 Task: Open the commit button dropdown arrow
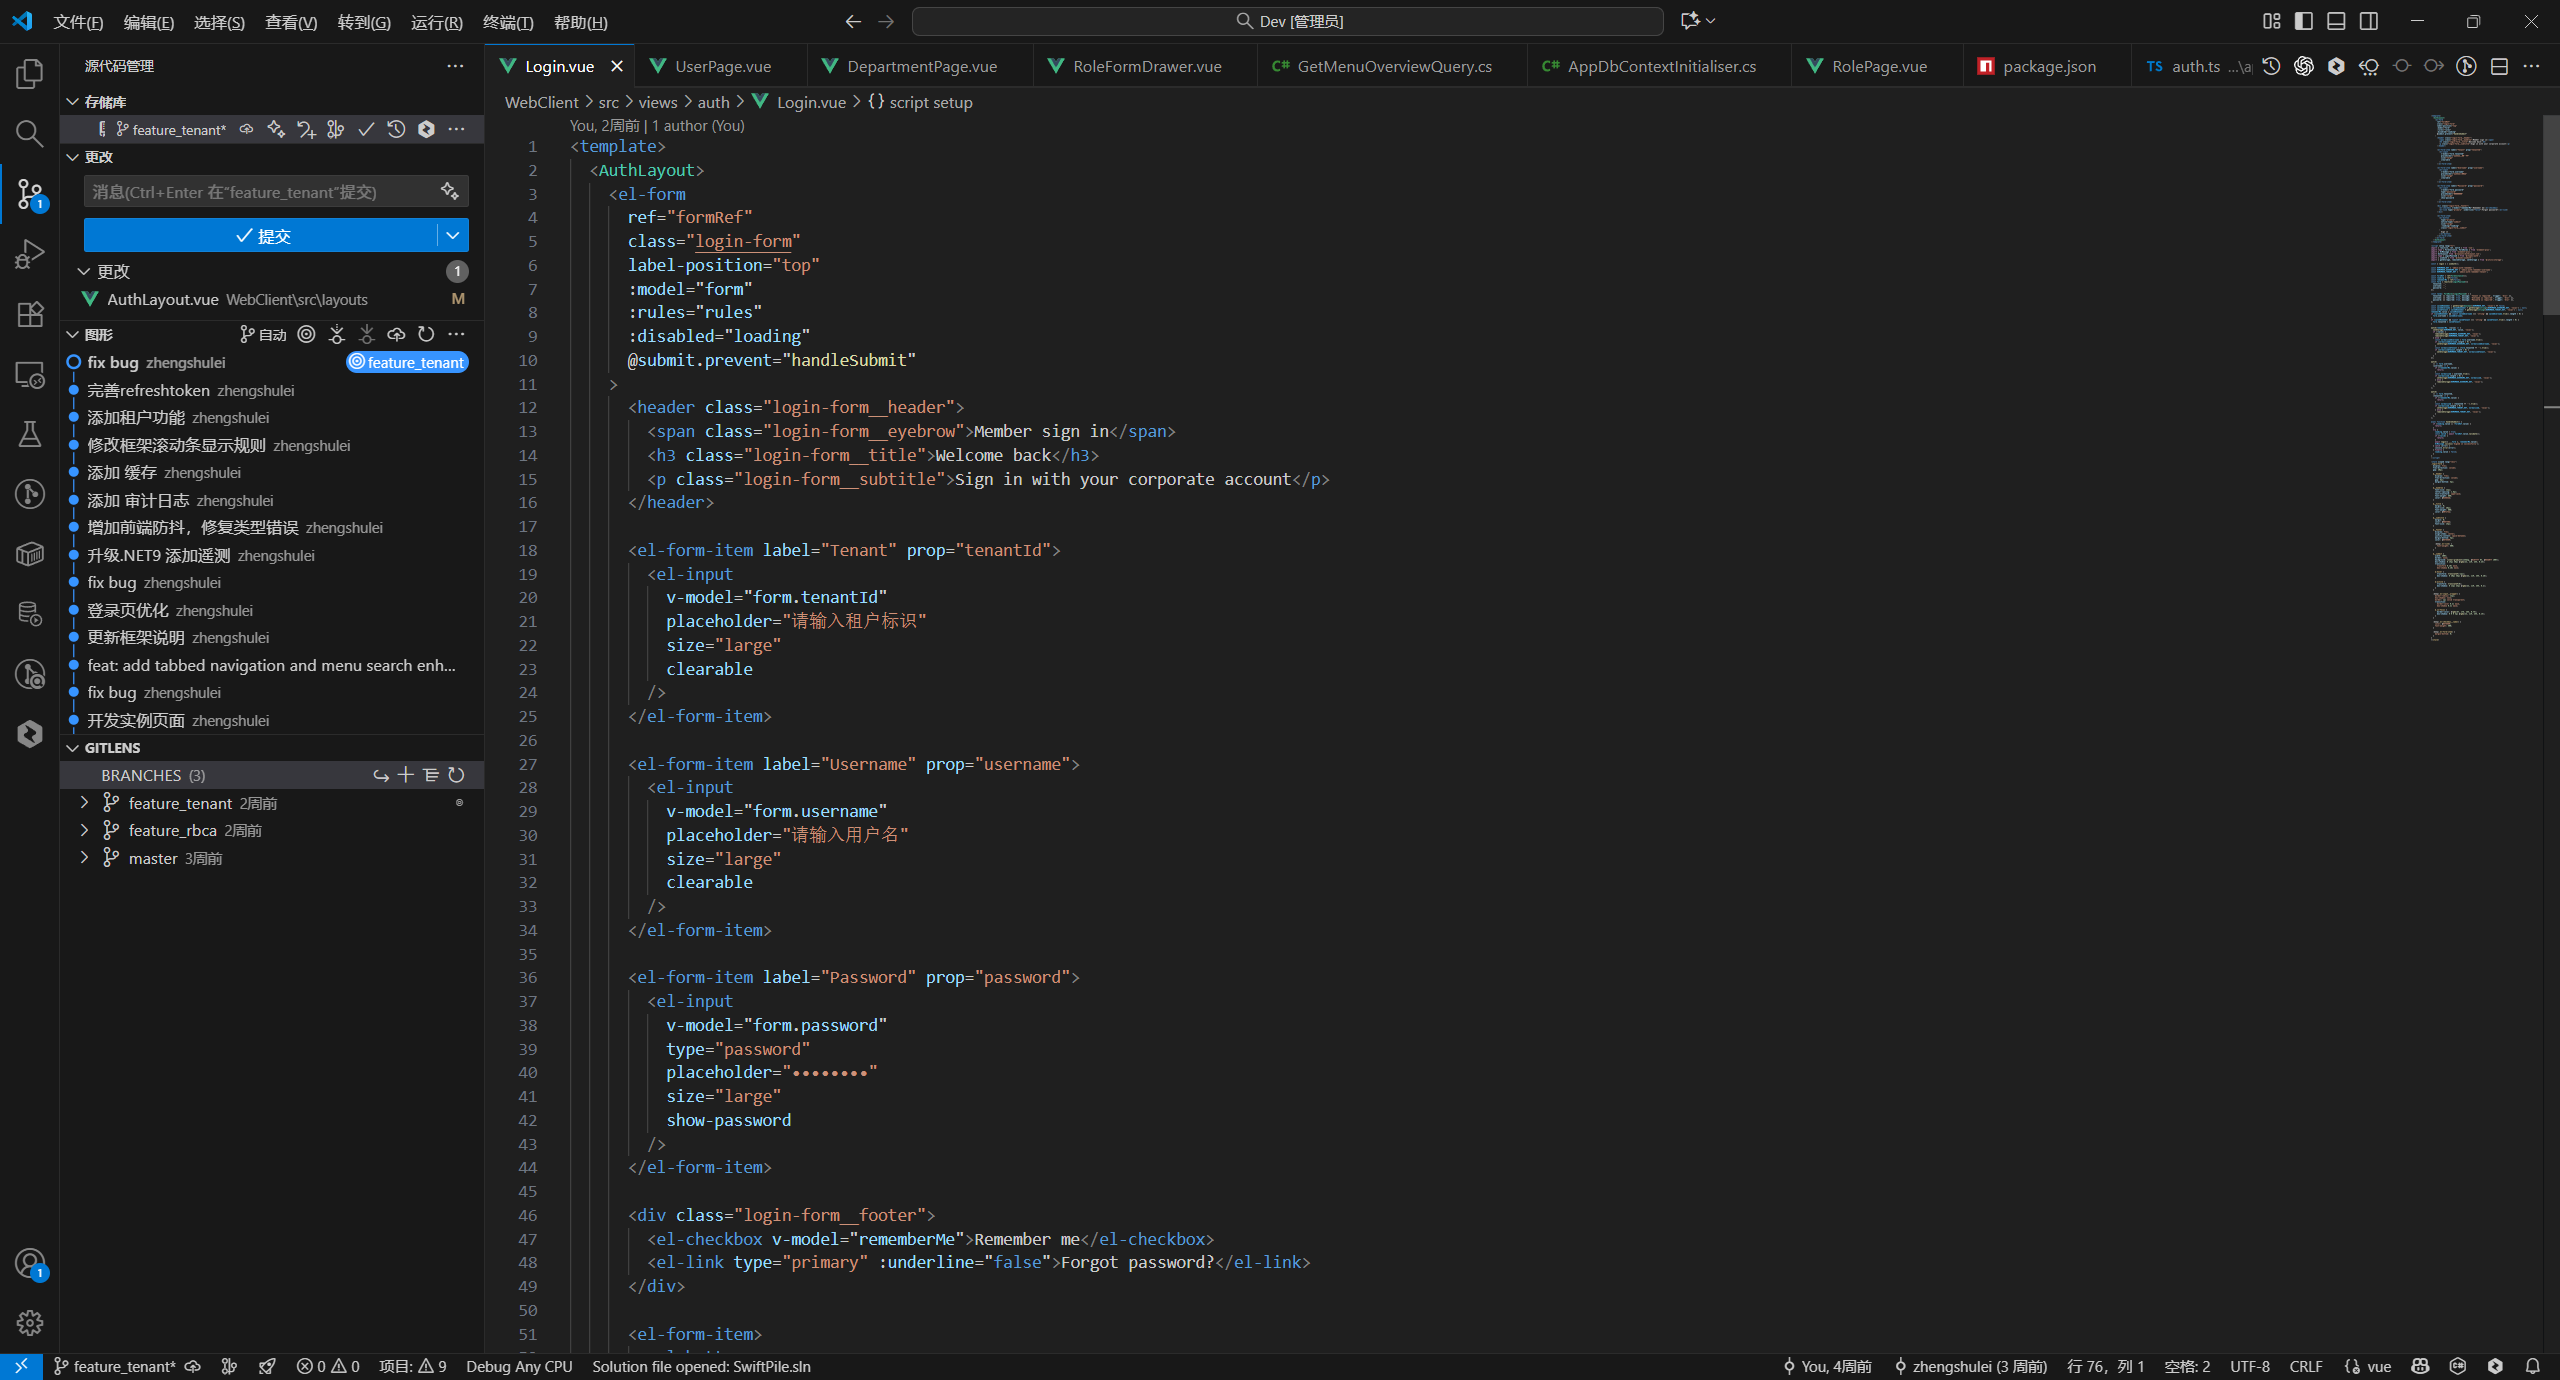click(x=453, y=235)
